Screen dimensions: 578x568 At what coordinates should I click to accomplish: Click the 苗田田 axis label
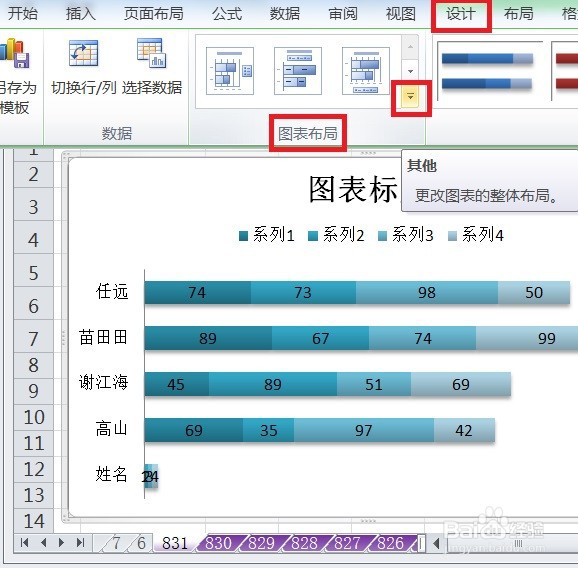pyautogui.click(x=103, y=337)
